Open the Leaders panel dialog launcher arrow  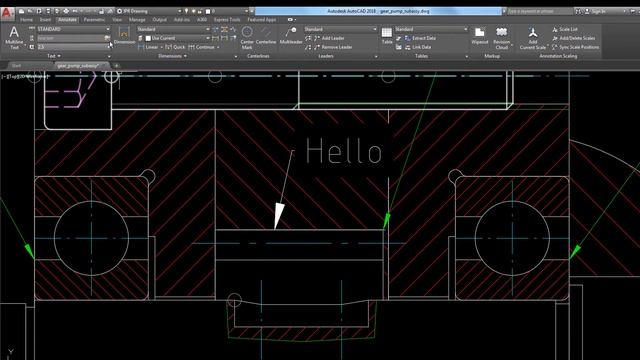(376, 56)
